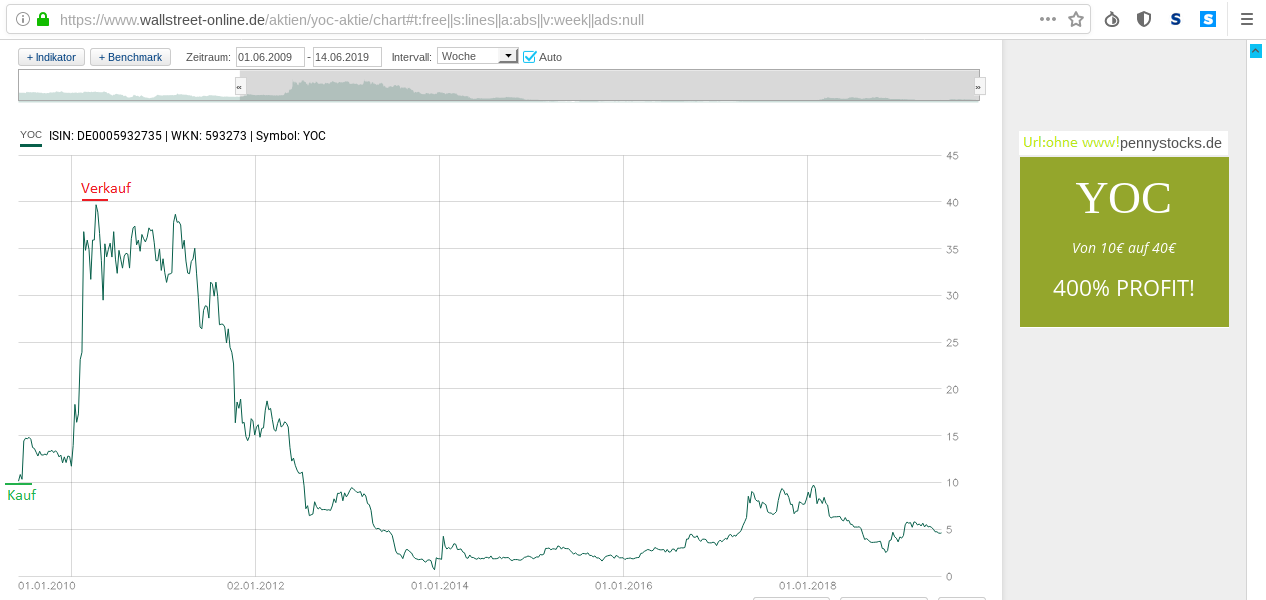This screenshot has height=600, width=1266.
Task: Click the YOC legend label above chart
Action: pyautogui.click(x=31, y=136)
